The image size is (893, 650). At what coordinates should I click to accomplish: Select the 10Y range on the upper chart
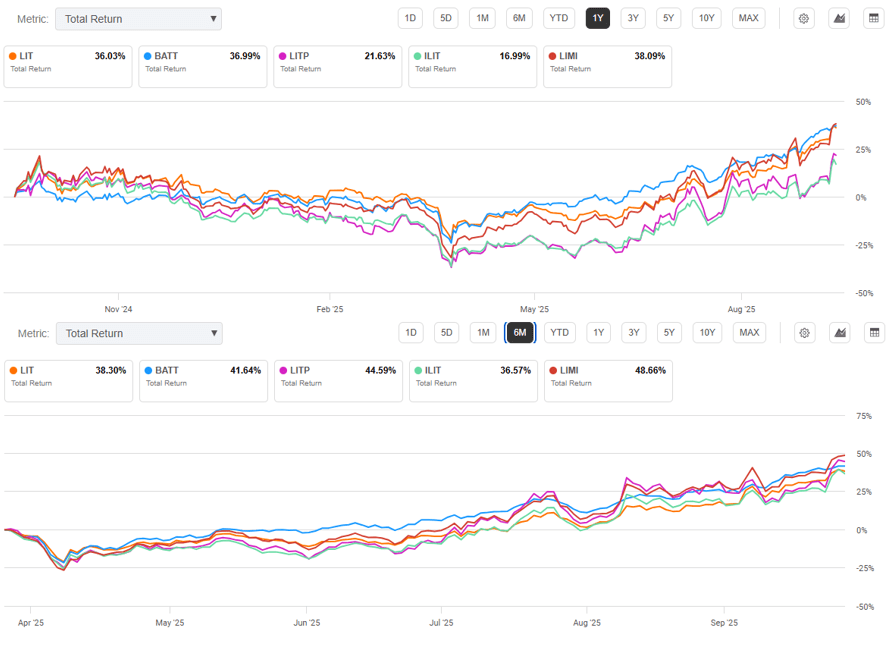click(706, 18)
